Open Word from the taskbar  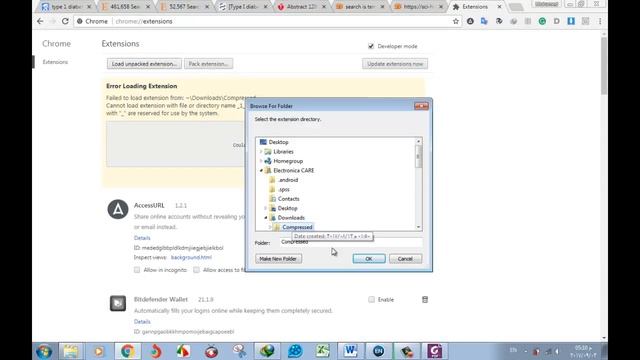[x=350, y=351]
